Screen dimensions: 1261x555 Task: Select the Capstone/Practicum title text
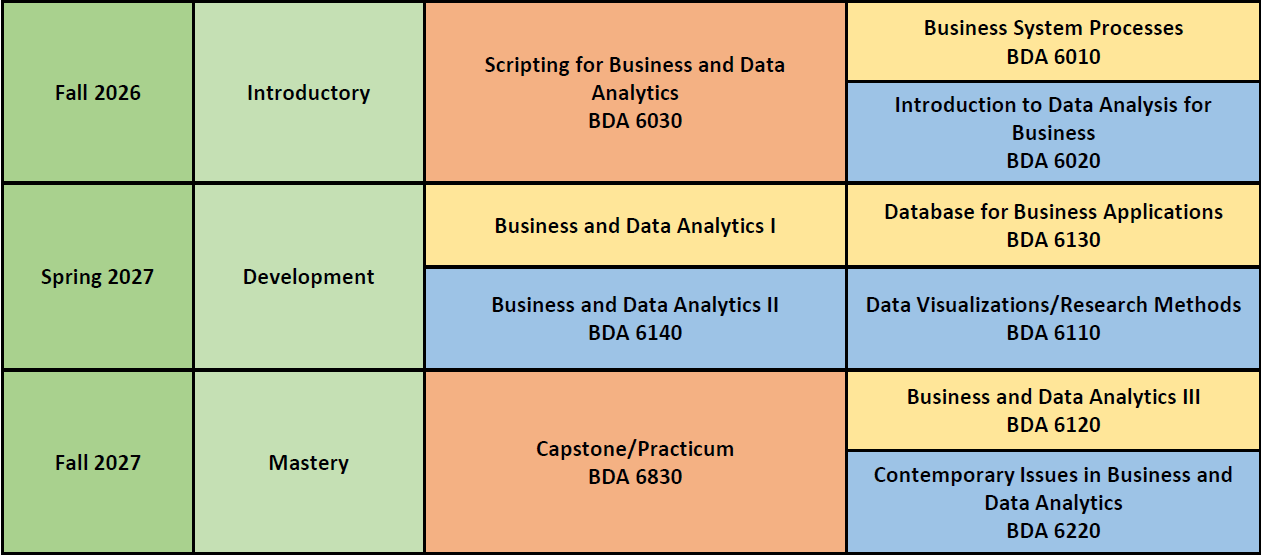pos(635,449)
